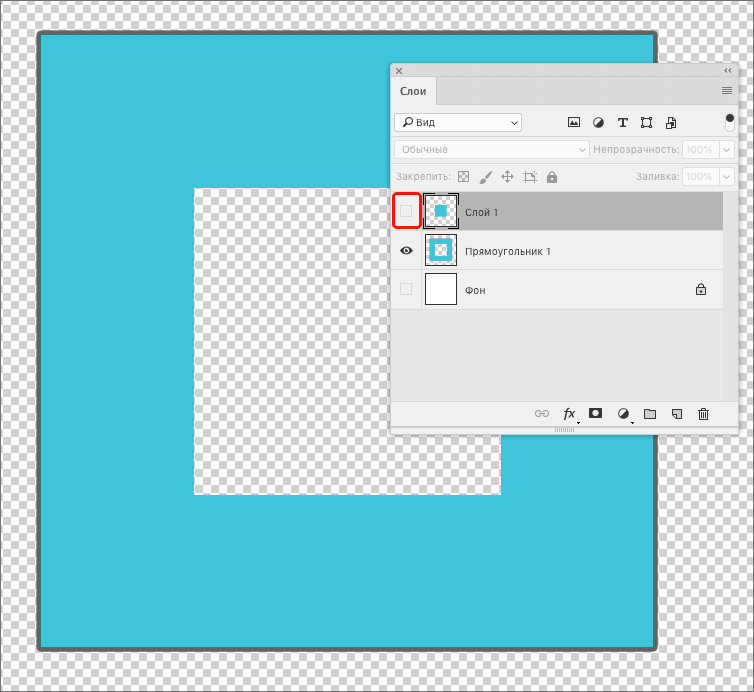This screenshot has height=692, width=754.
Task: Click the link layers icon
Action: tap(542, 414)
